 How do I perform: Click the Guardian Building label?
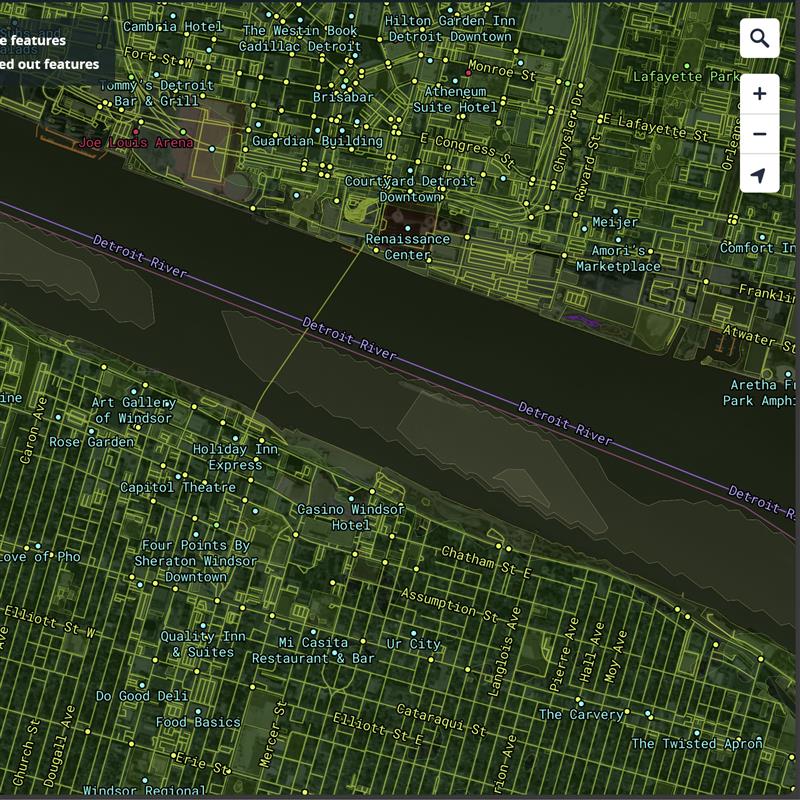click(317, 141)
